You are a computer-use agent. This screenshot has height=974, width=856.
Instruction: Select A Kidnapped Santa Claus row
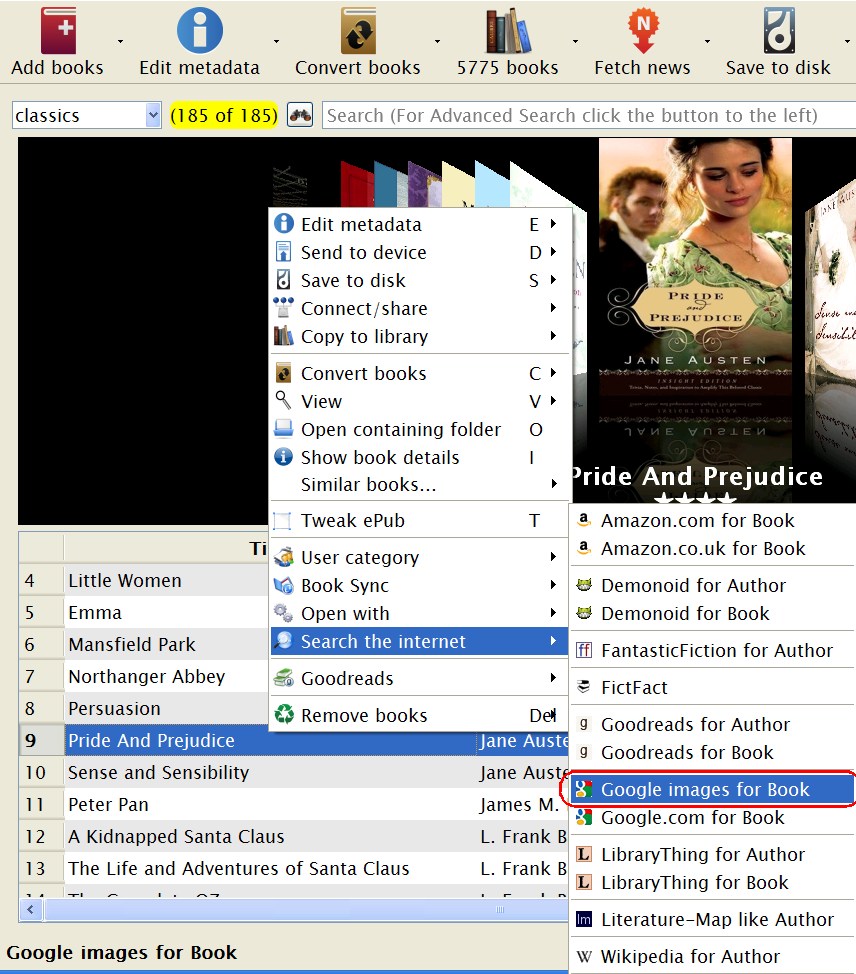coord(294,836)
